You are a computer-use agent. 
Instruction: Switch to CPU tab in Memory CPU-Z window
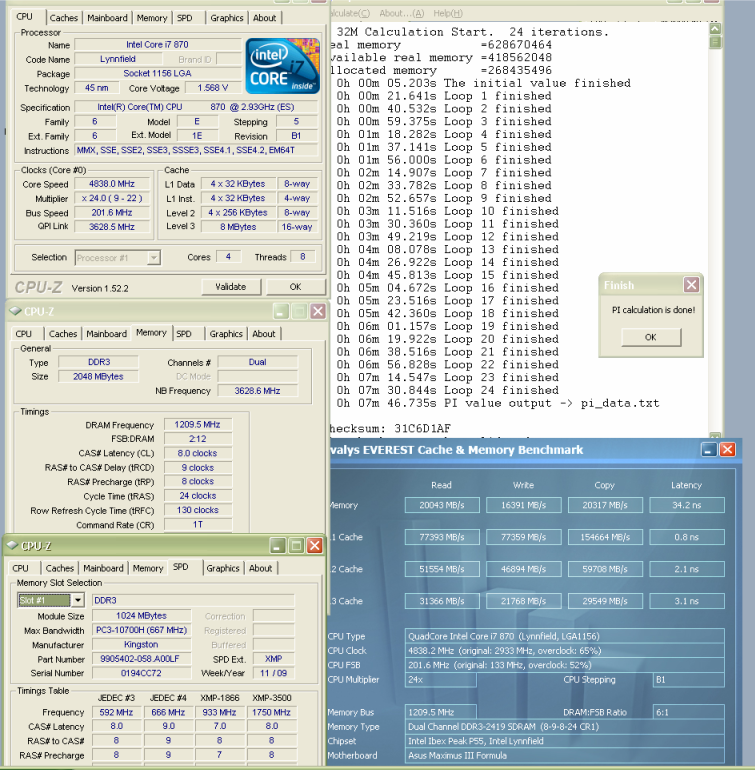coord(24,334)
